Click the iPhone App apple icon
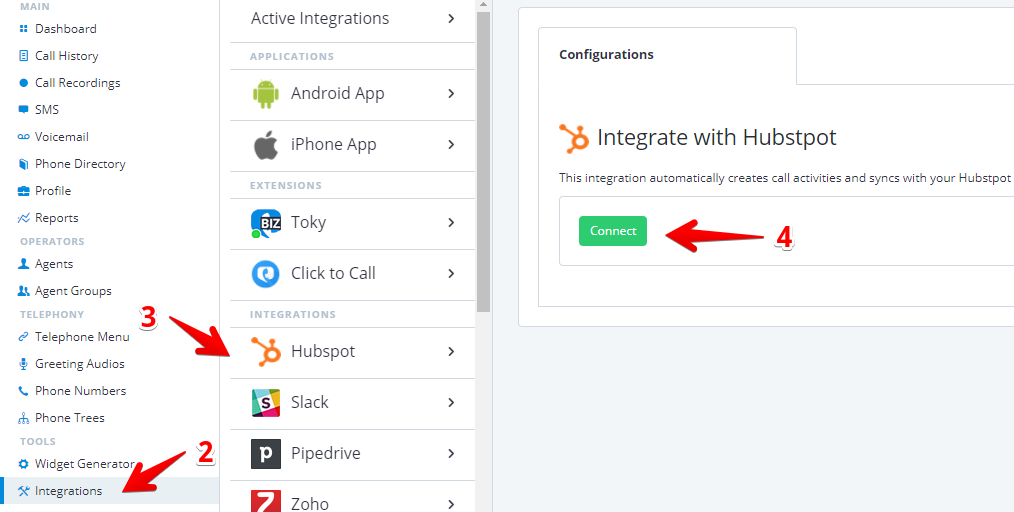Image resolution: width=1014 pixels, height=512 pixels. click(265, 145)
